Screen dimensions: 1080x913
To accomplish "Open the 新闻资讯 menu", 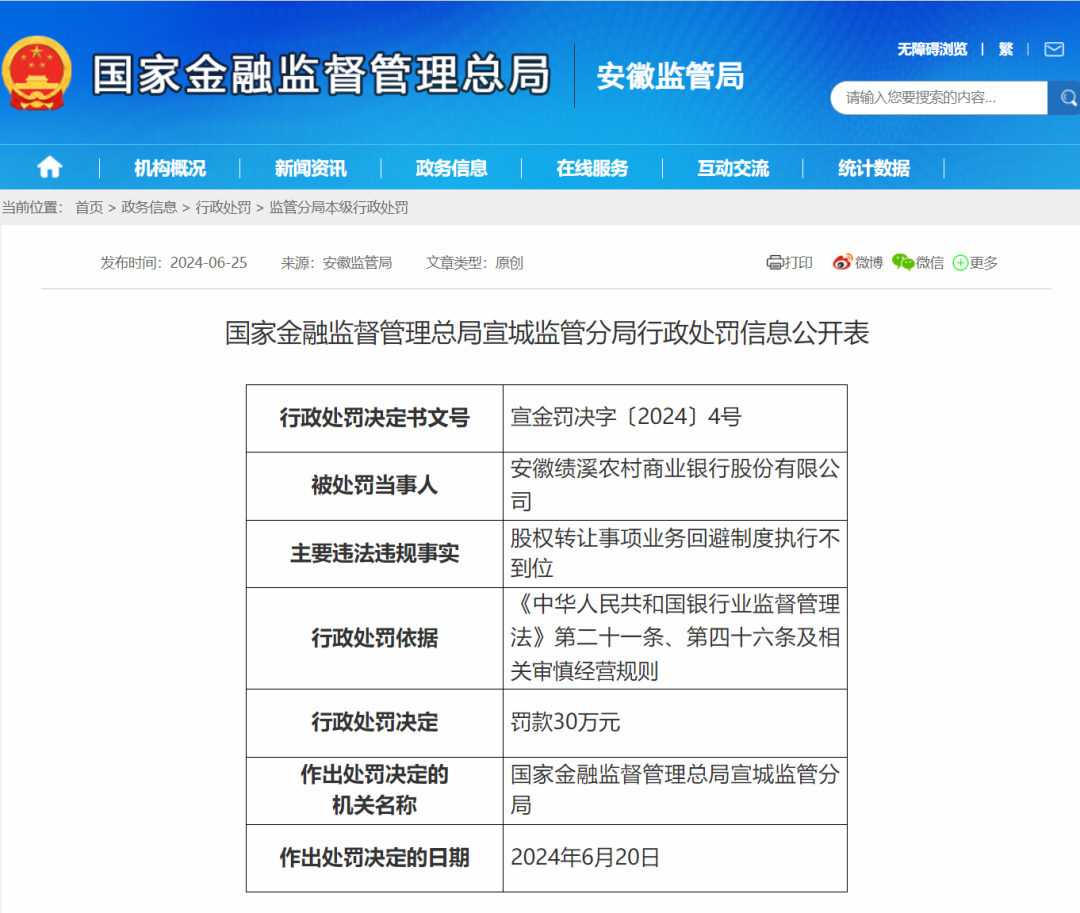I will point(311,168).
